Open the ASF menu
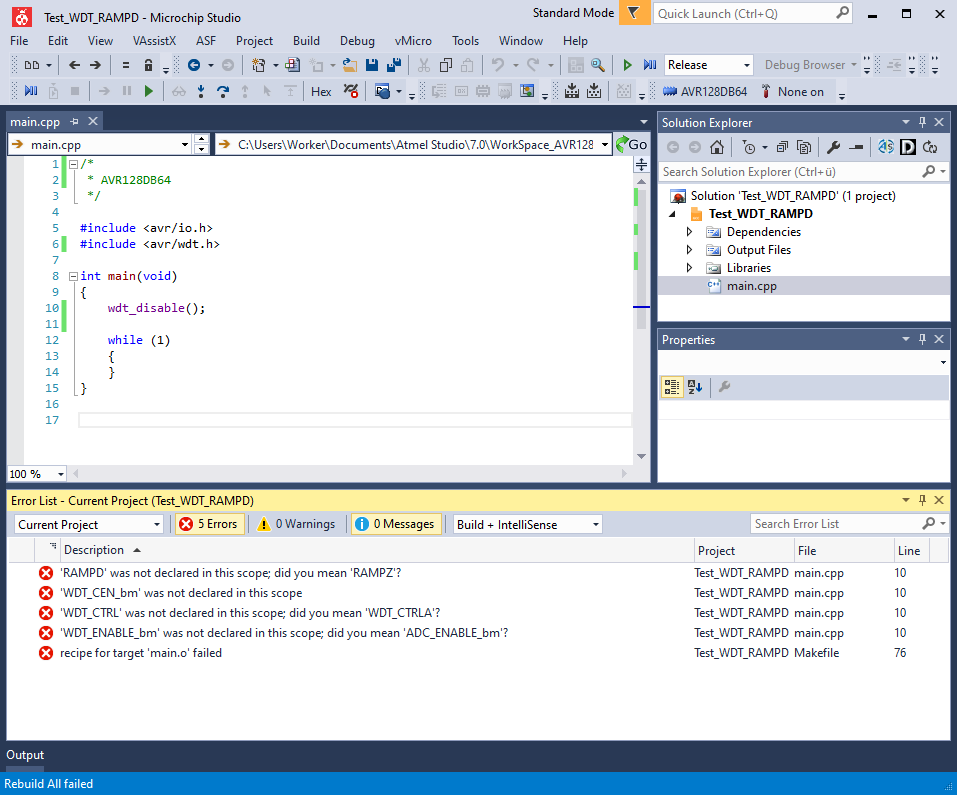This screenshot has width=957, height=795. 206,41
